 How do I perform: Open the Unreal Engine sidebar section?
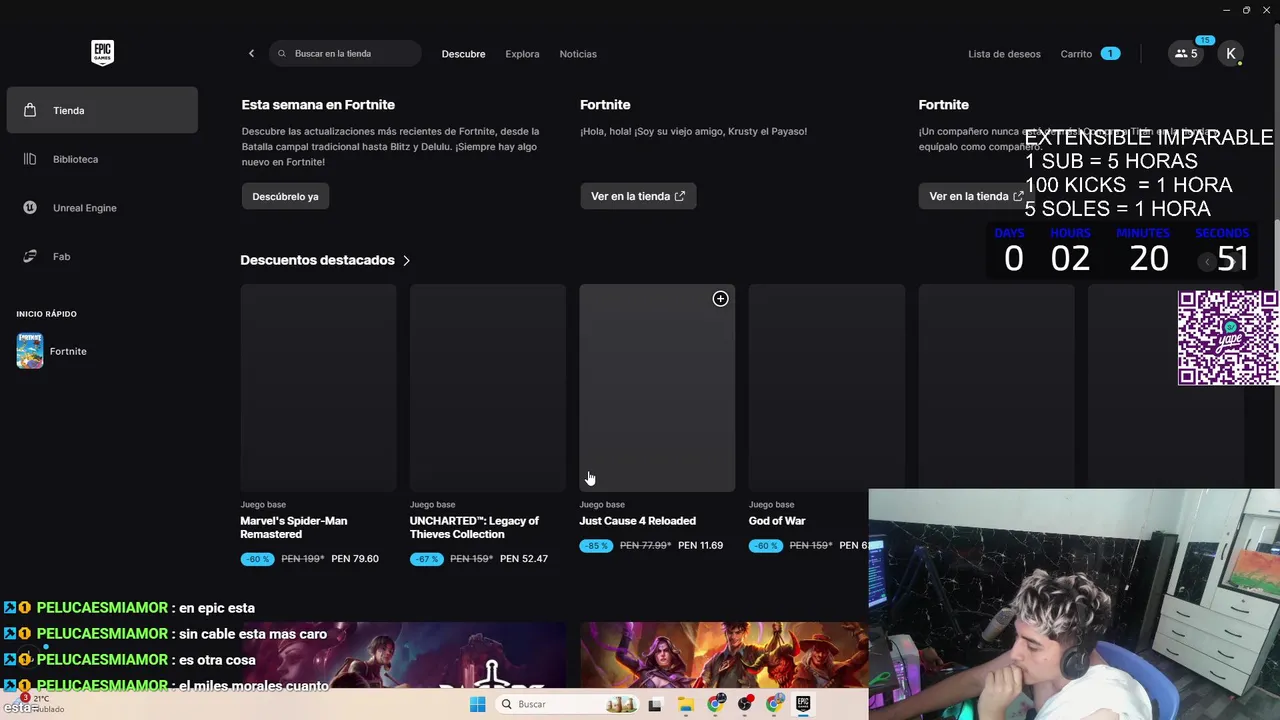[102, 208]
